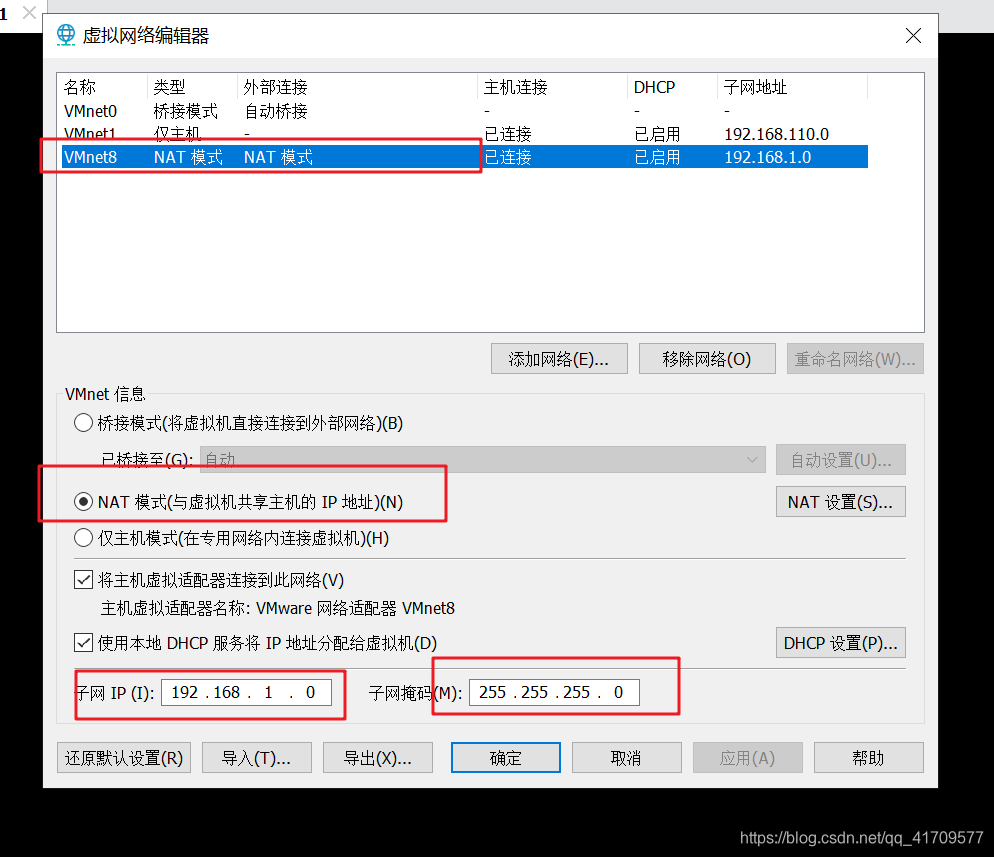The image size is (994, 857).
Task: Click the 取消 button
Action: pos(627,757)
